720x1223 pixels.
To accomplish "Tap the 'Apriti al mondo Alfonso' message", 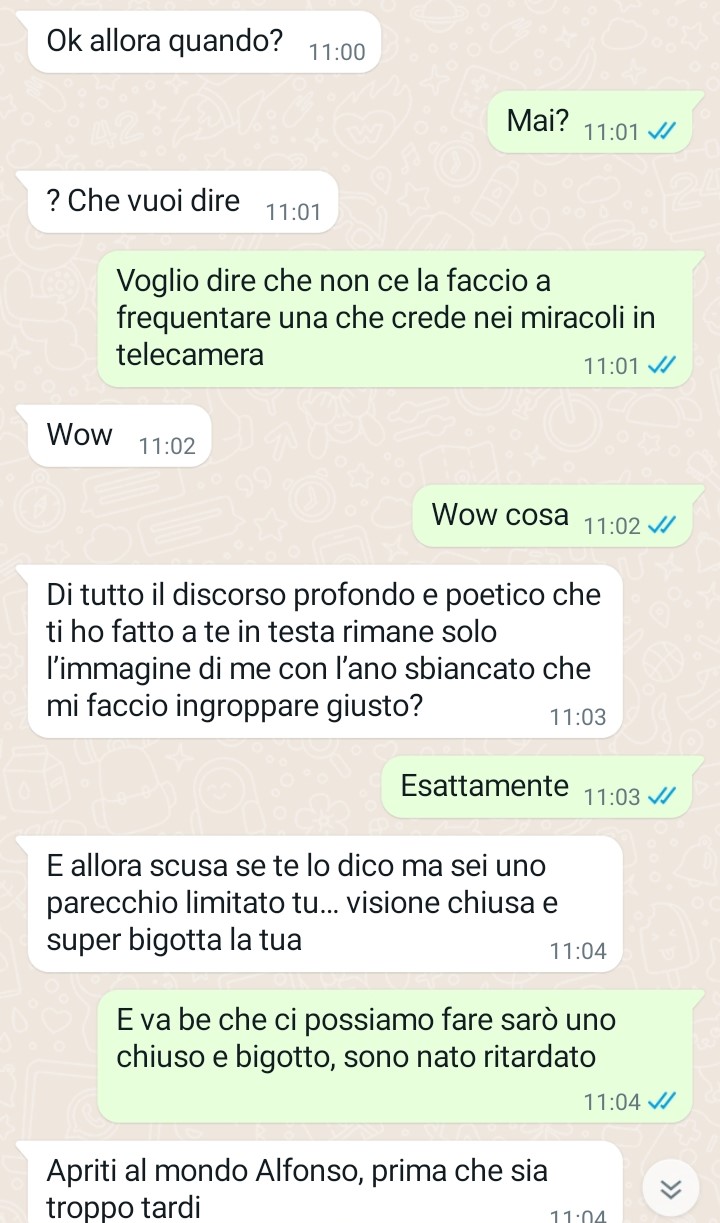I will pyautogui.click(x=325, y=1182).
